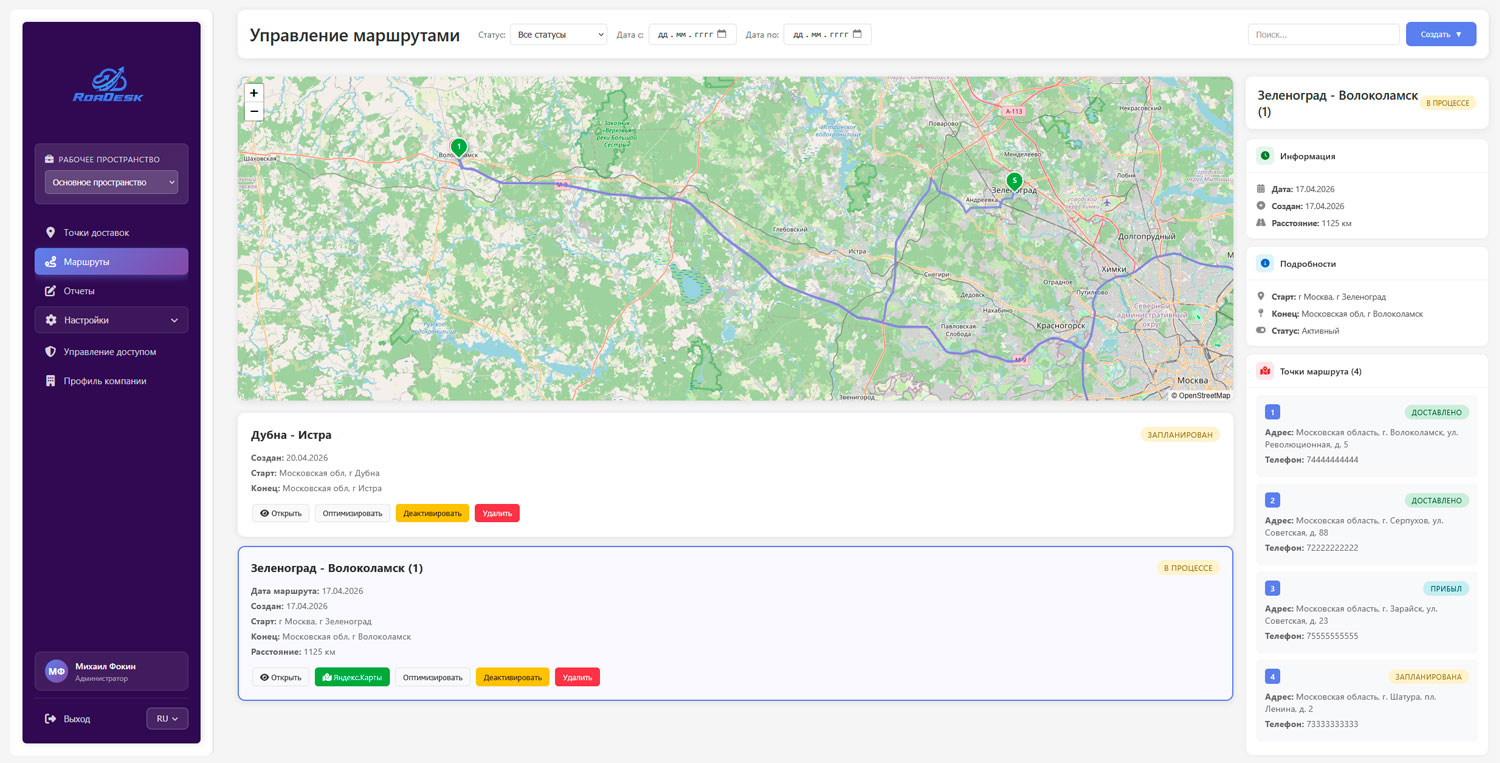The height and width of the screenshot is (763, 1500).
Task: Click the blue info icon beside Подробности
Action: coord(1265,264)
